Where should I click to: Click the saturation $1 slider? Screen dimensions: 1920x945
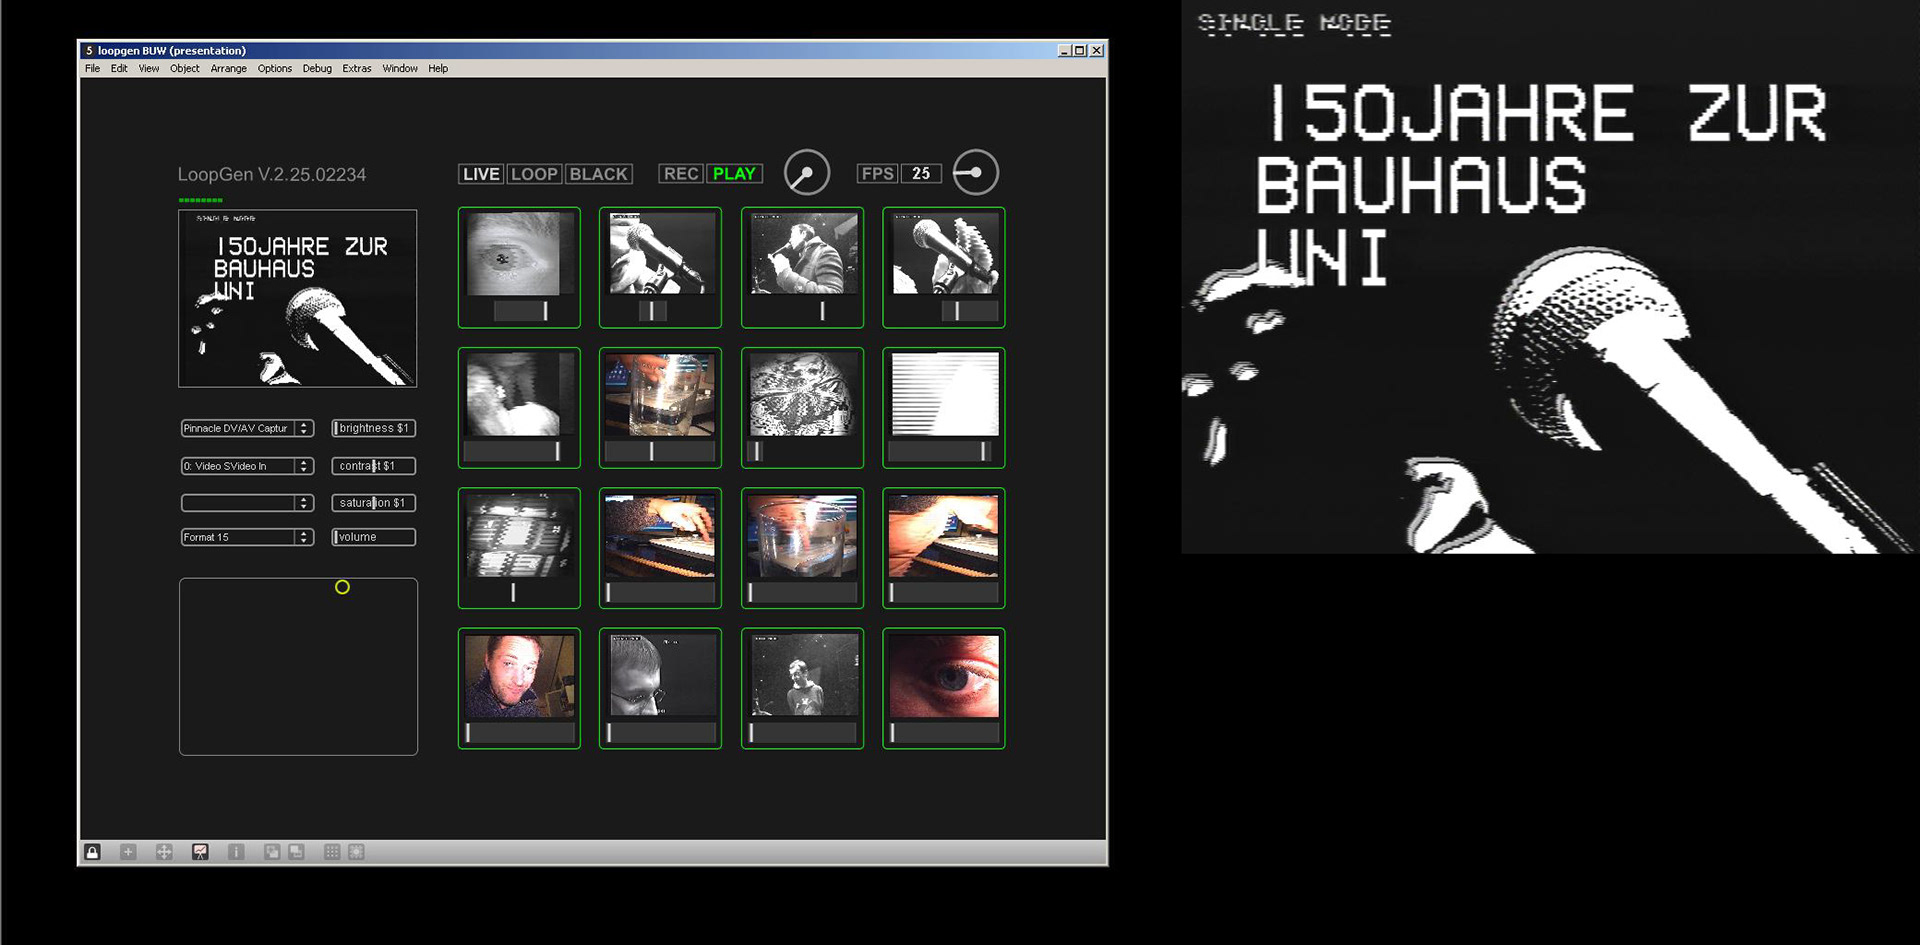pyautogui.click(x=373, y=503)
